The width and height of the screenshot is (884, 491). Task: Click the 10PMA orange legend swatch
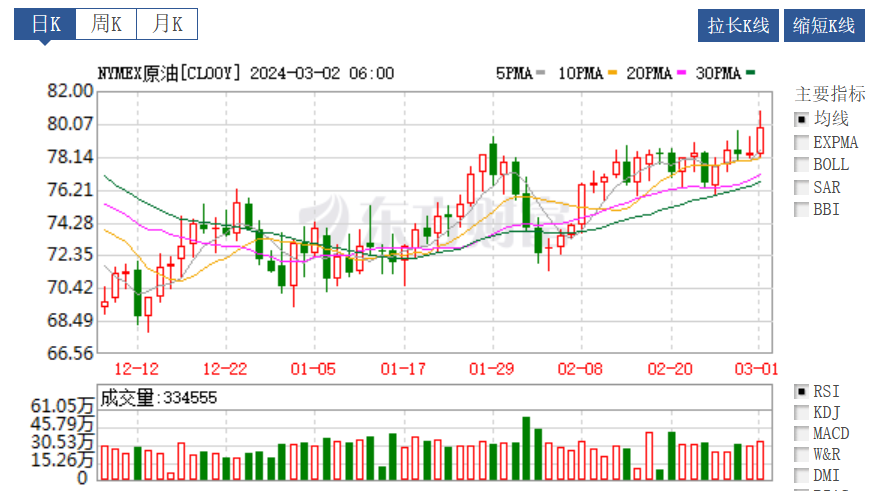click(613, 73)
